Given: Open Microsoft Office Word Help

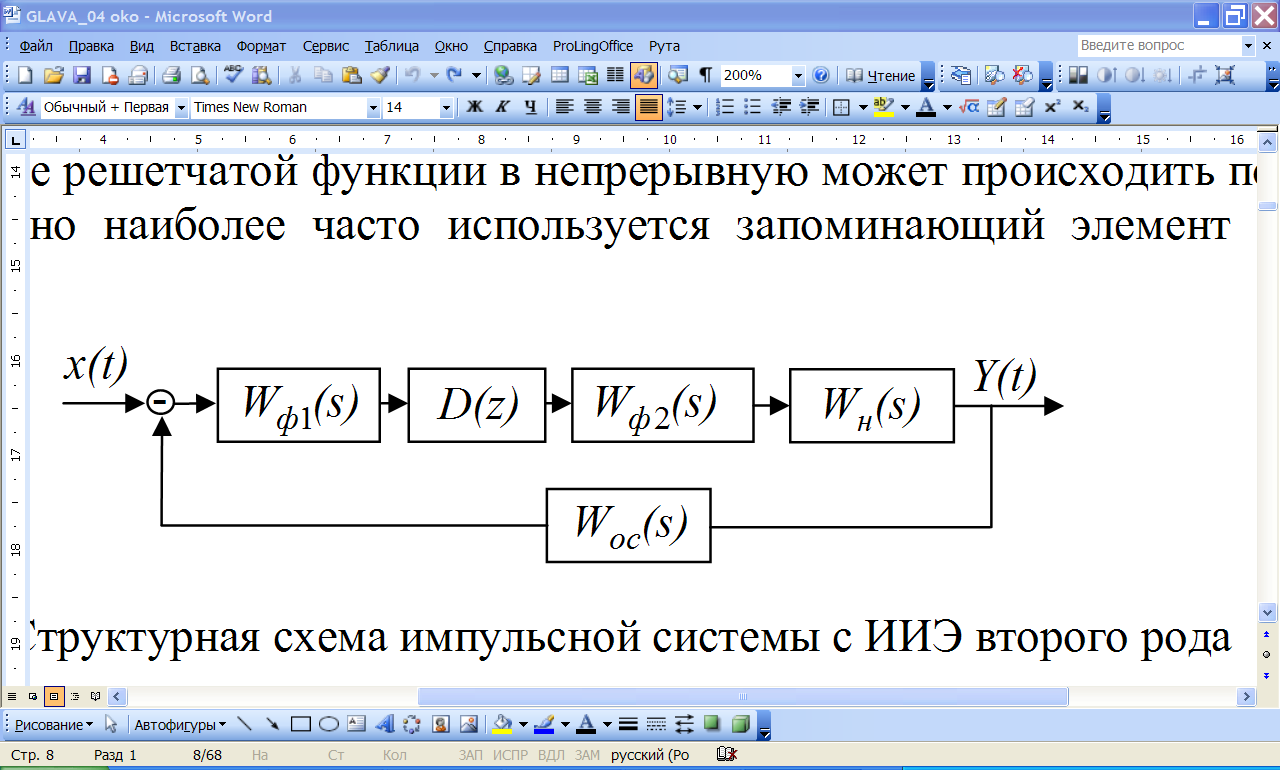Looking at the screenshot, I should click(x=821, y=75).
